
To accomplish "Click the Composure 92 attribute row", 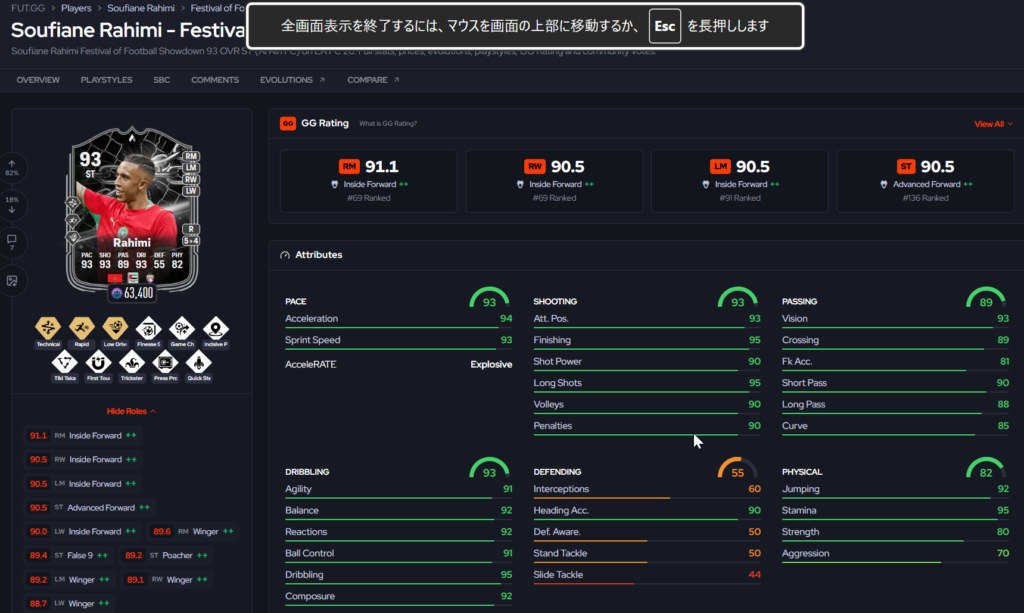I will pyautogui.click(x=398, y=597).
